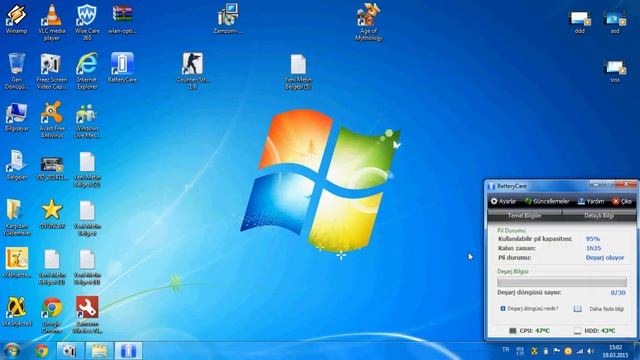Click the Action Center flag tray icon
This screenshot has height=360, width=640.
pyautogui.click(x=556, y=351)
